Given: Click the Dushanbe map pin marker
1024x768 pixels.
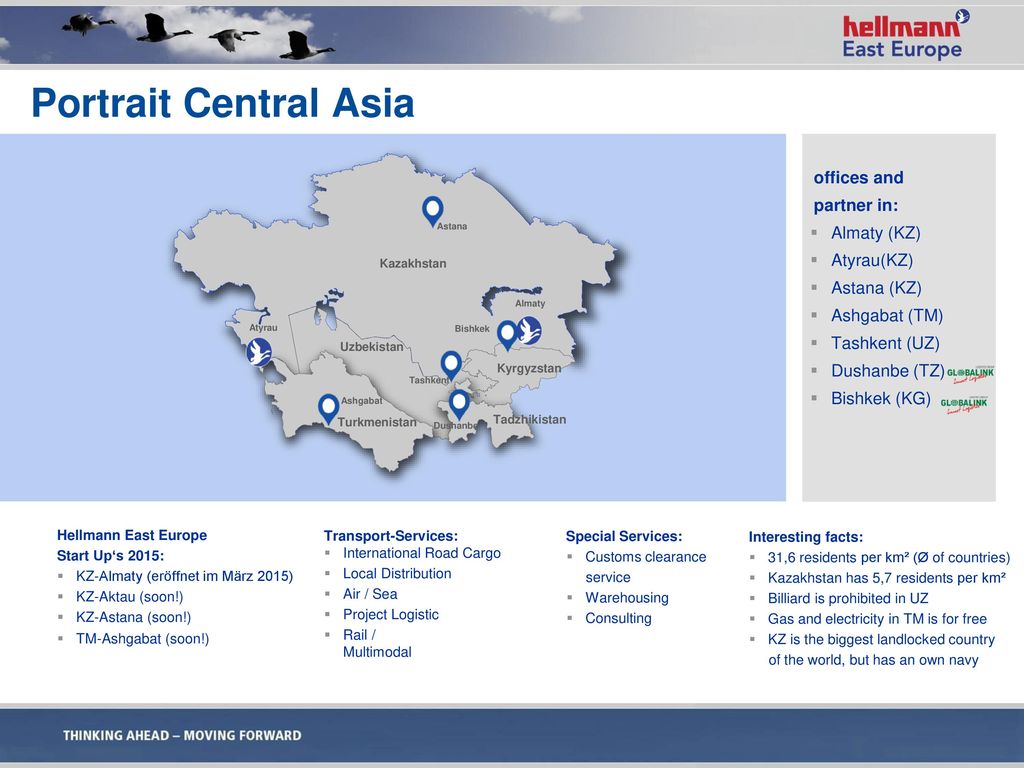Looking at the screenshot, I should 459,404.
